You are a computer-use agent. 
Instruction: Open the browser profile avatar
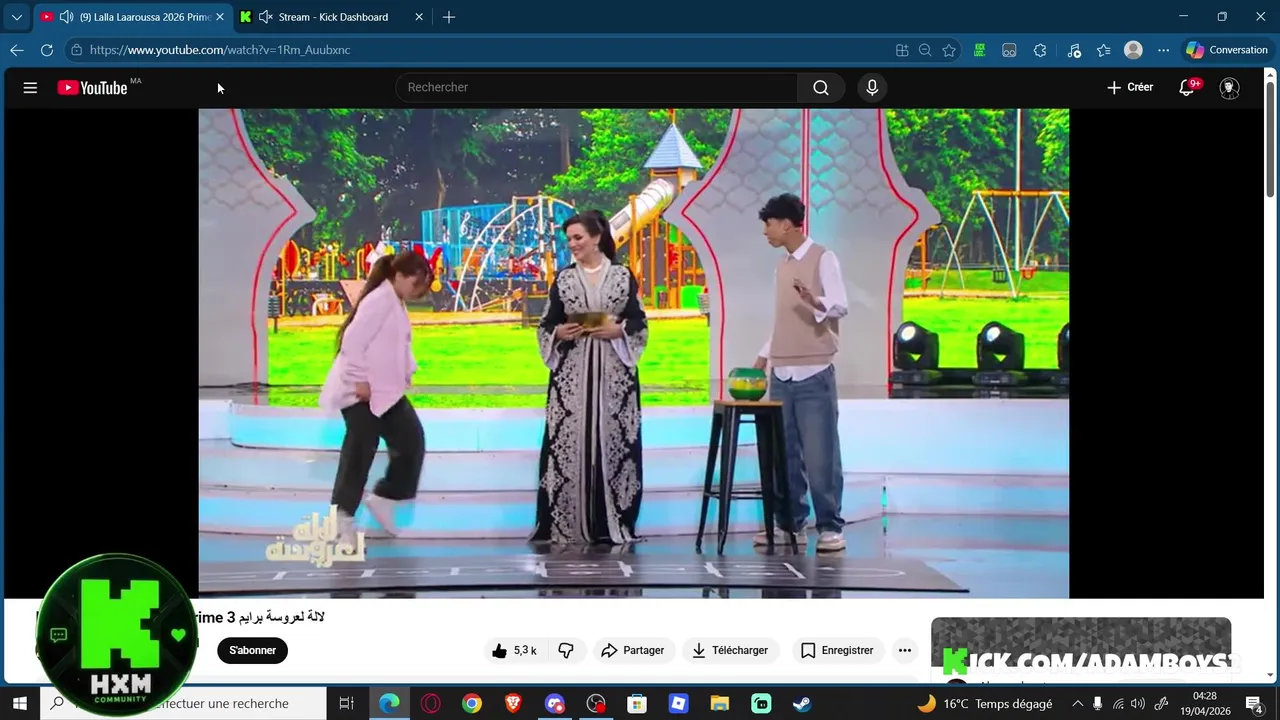click(x=1133, y=50)
